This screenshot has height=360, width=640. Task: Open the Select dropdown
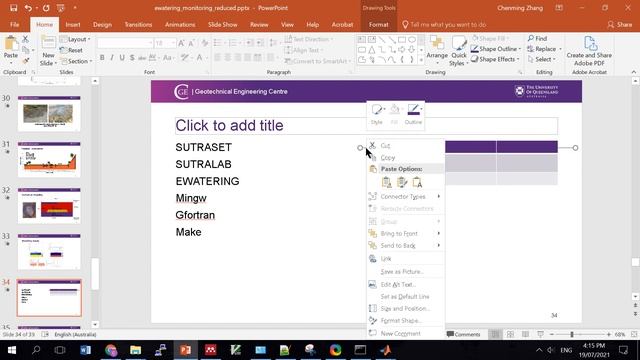coord(542,59)
